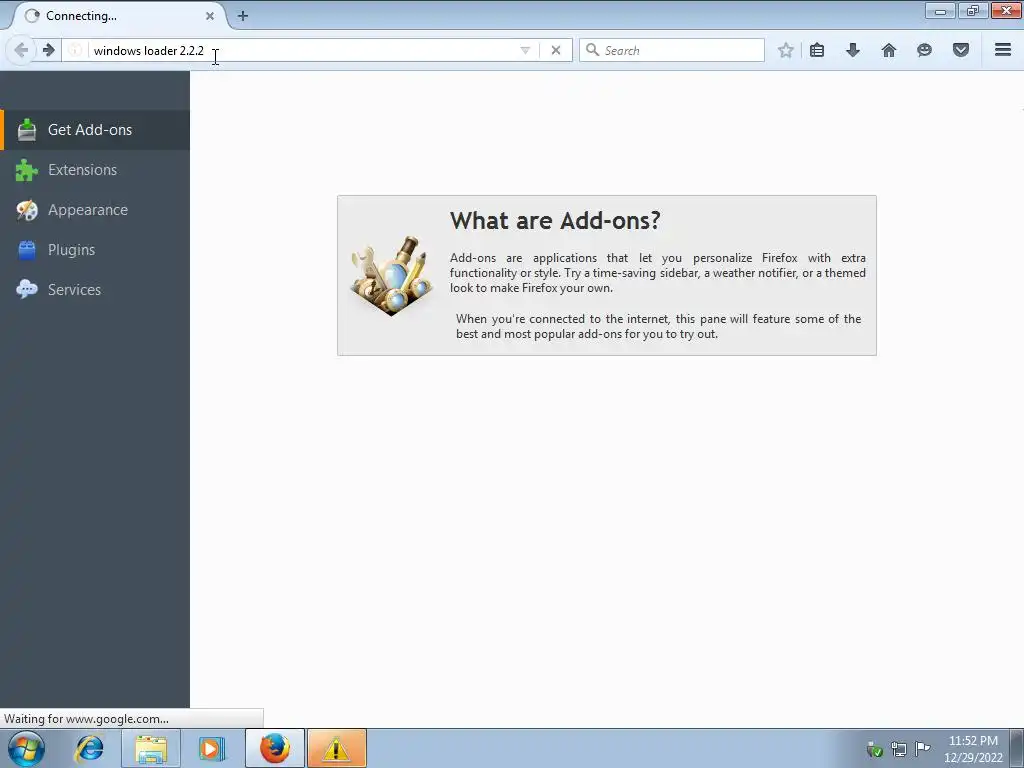Show your bookmarks list icon
The image size is (1024, 768).
tap(817, 50)
